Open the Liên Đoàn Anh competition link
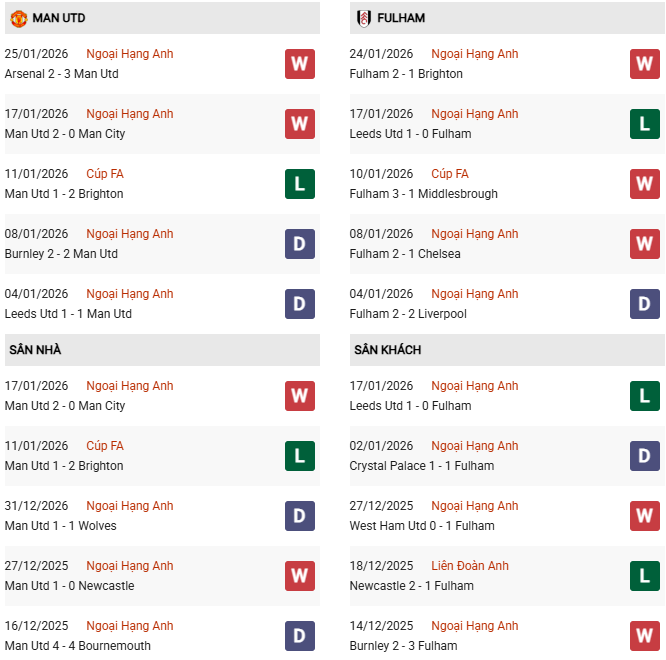 pyautogui.click(x=470, y=566)
